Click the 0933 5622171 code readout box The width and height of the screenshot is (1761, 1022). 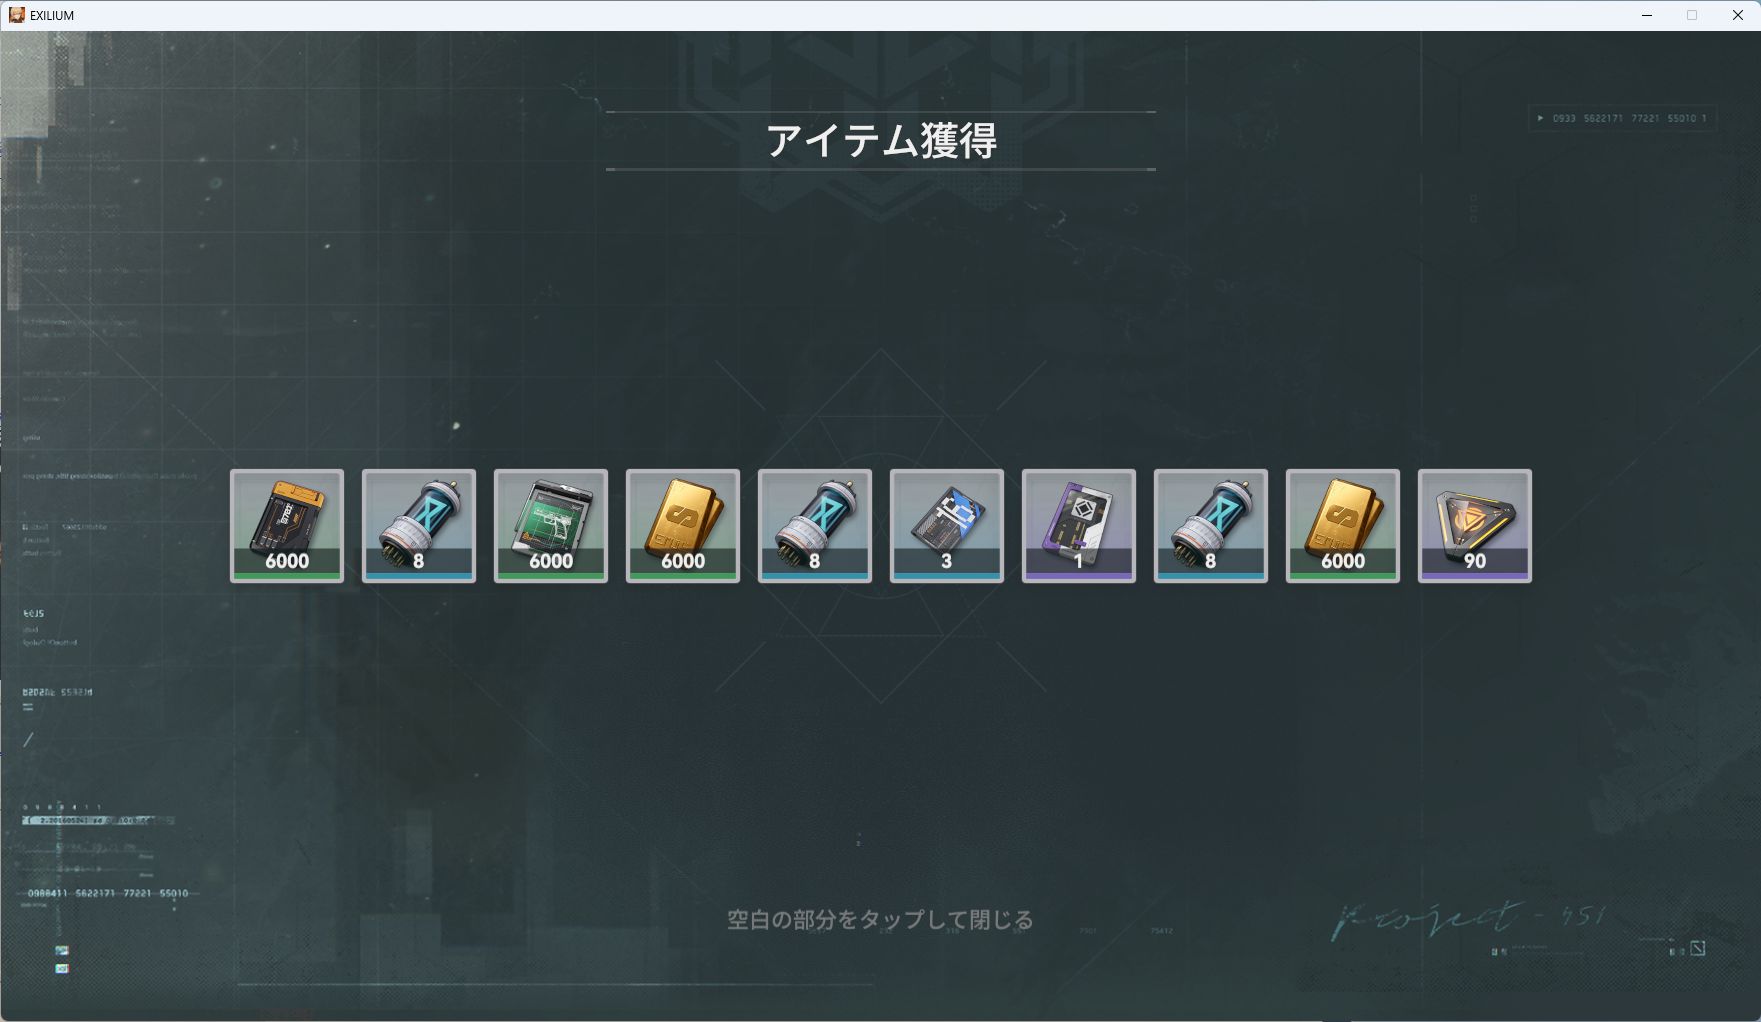coord(1622,118)
